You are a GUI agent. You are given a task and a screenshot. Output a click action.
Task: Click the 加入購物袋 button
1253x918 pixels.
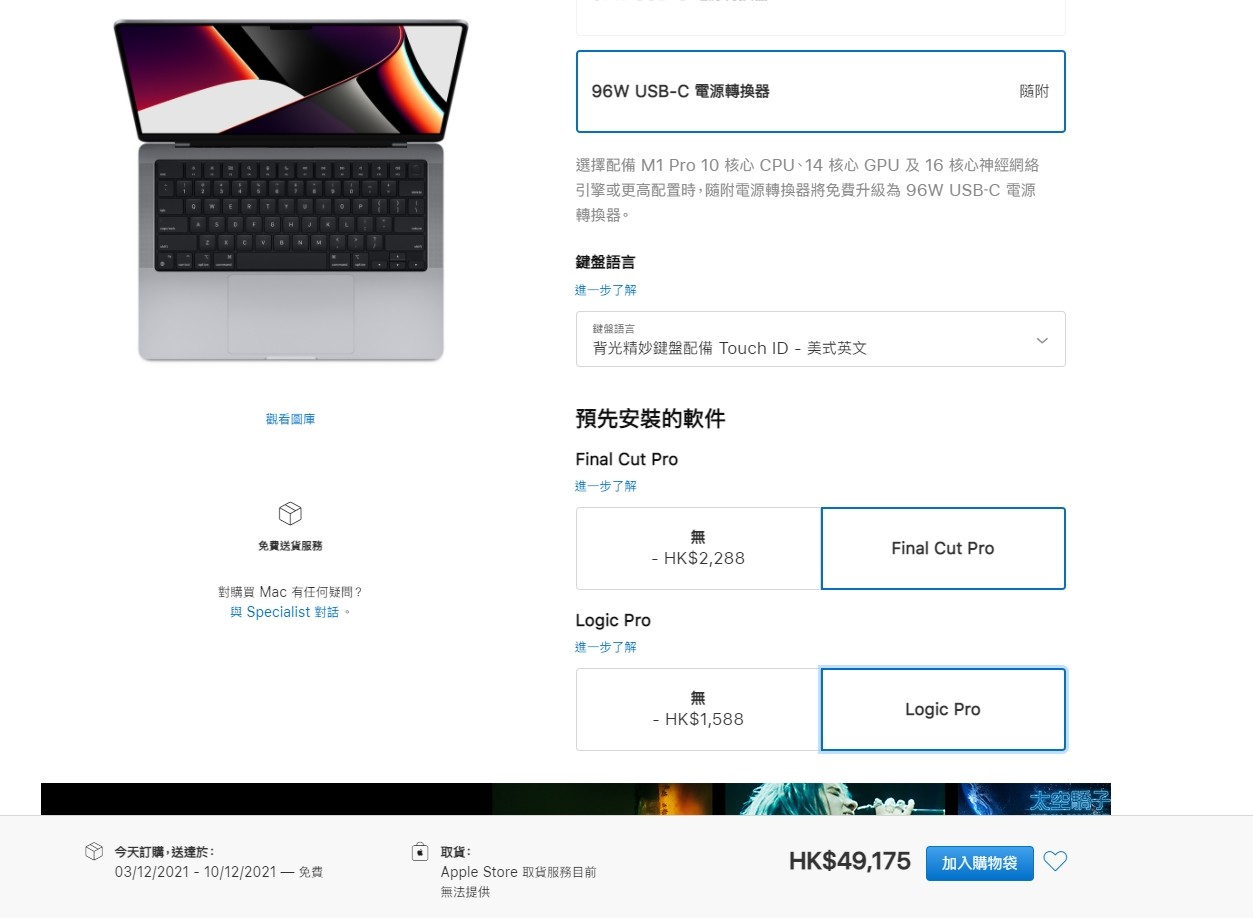(x=980, y=863)
